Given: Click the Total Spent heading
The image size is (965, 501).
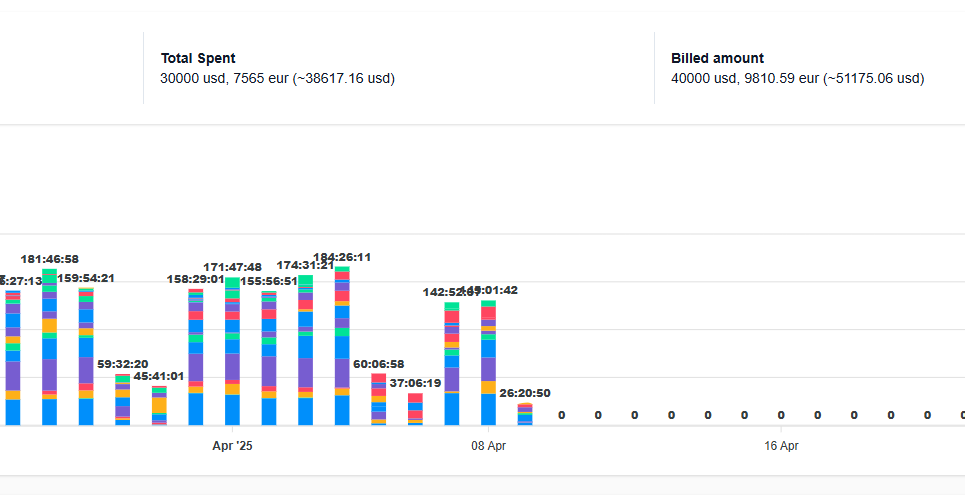Looking at the screenshot, I should (198, 59).
